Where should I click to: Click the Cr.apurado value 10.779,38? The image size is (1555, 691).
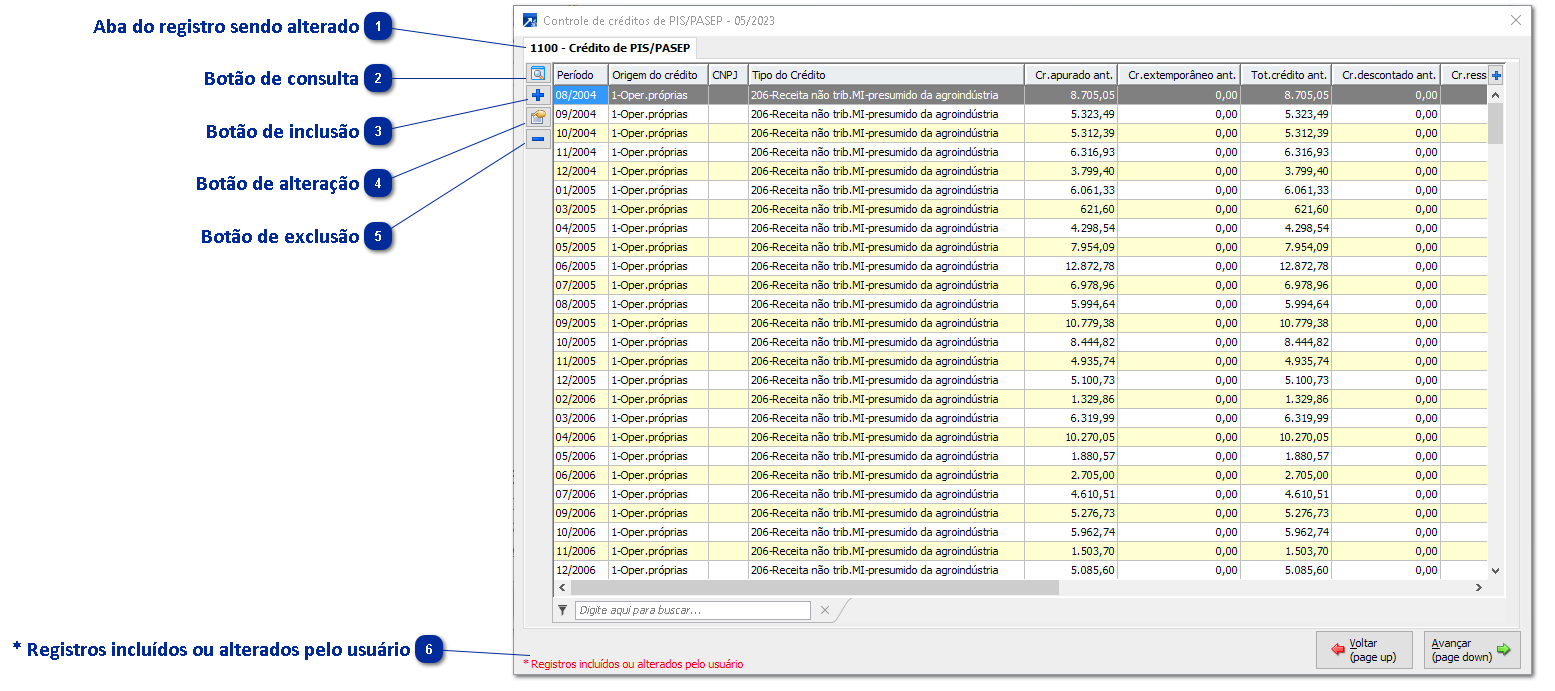click(1090, 323)
